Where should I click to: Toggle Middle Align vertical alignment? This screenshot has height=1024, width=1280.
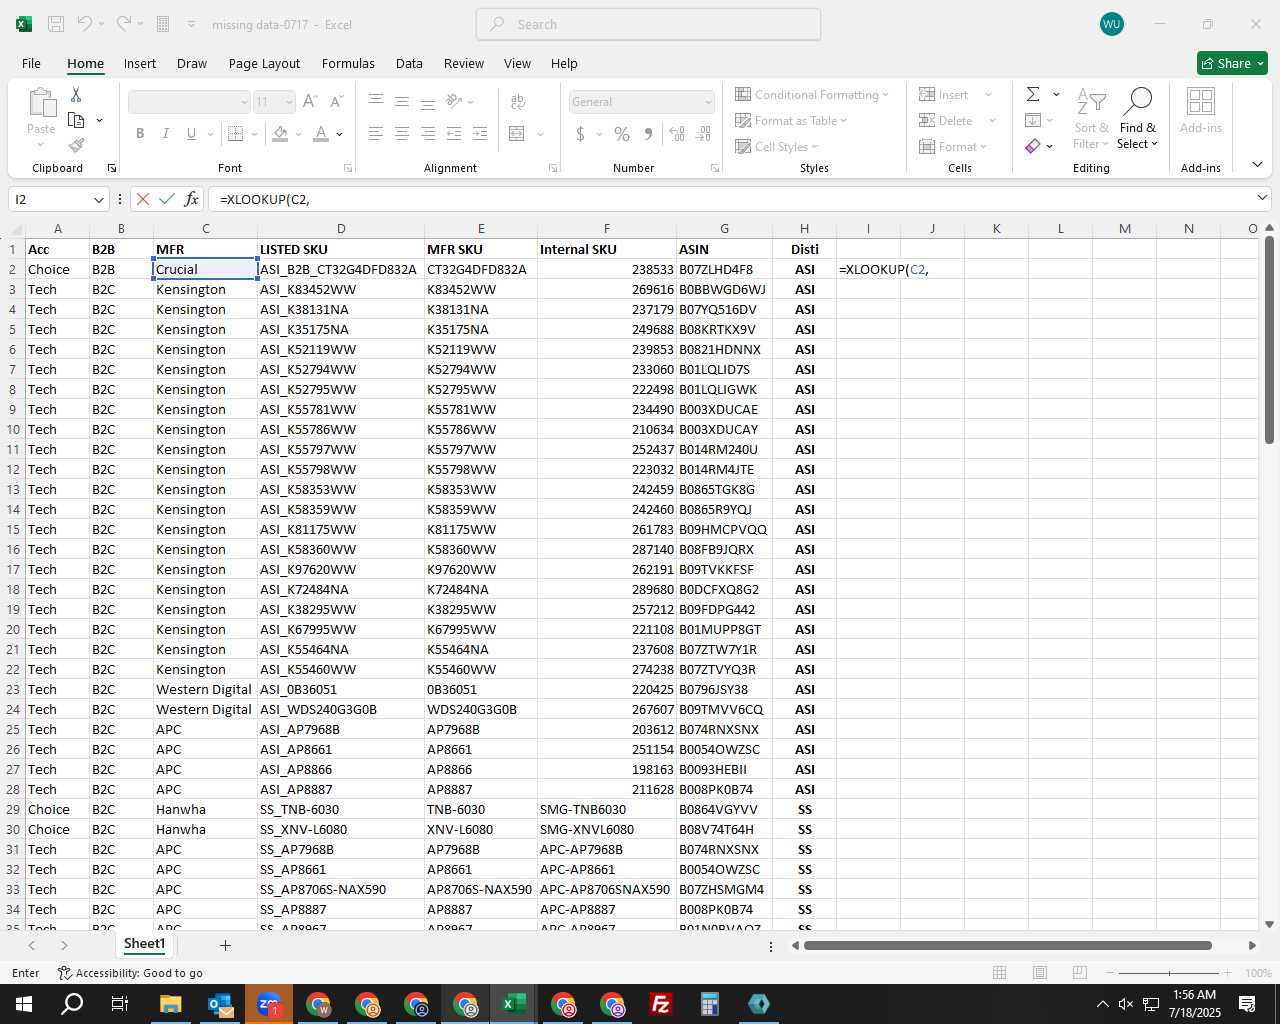pos(402,101)
